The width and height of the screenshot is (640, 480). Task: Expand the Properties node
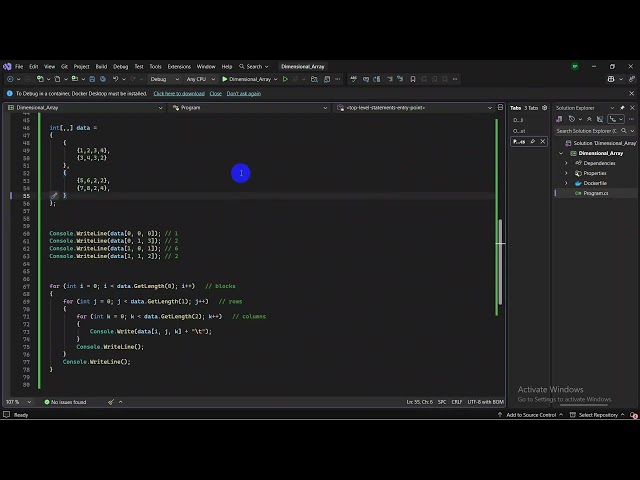click(566, 173)
